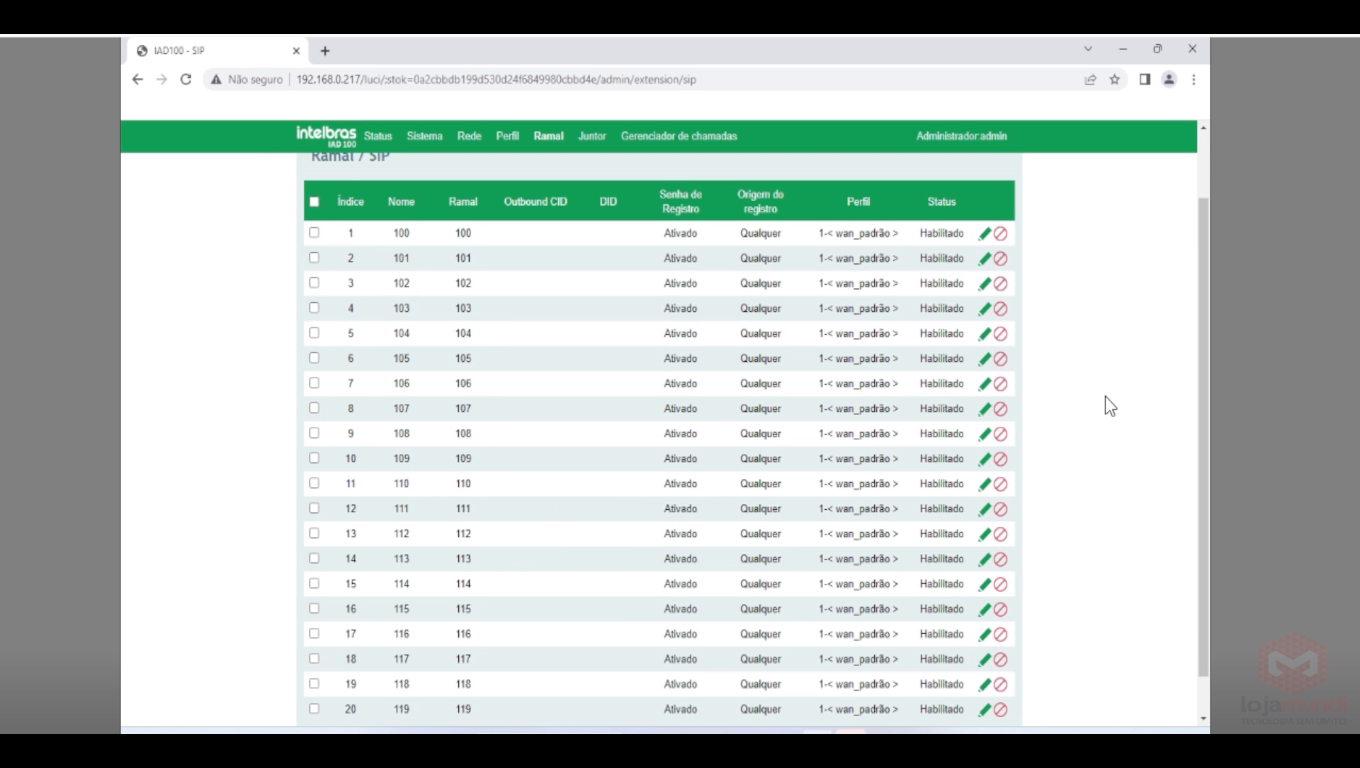Edit extension 100 with pencil icon

(984, 233)
